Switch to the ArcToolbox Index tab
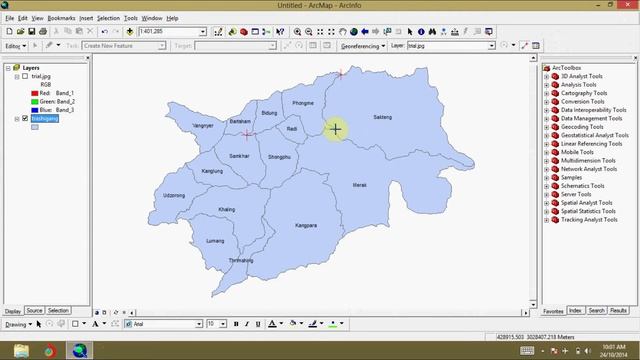This screenshot has width=640, height=360. 576,311
